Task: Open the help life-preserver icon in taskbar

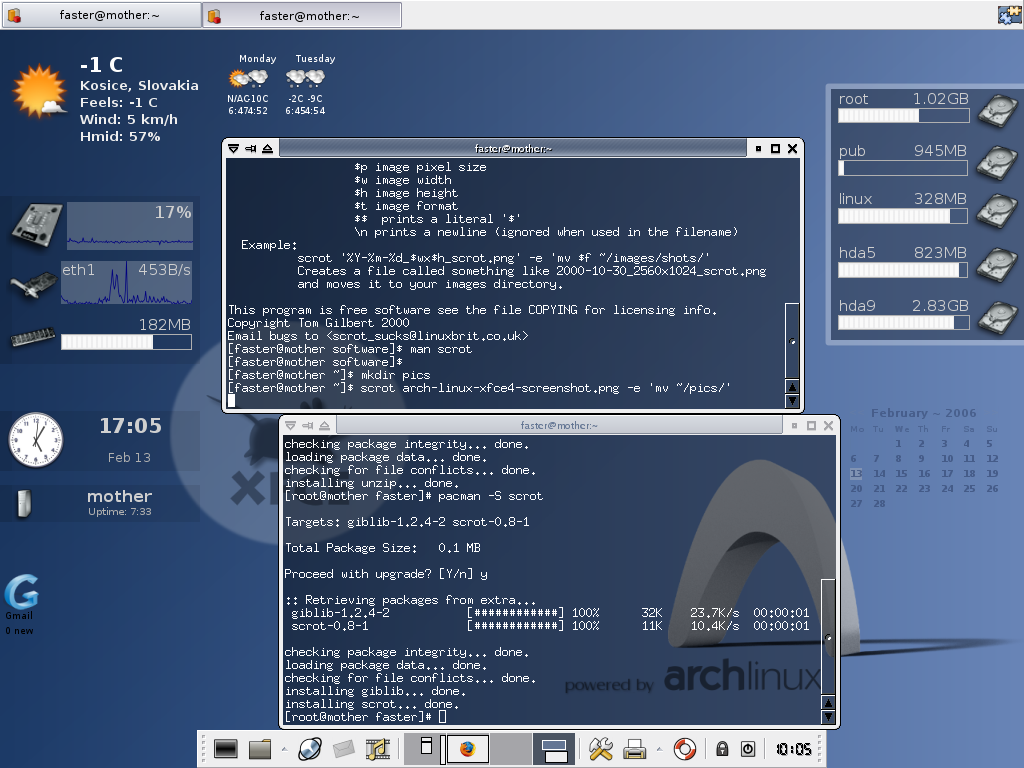Action: pos(683,748)
